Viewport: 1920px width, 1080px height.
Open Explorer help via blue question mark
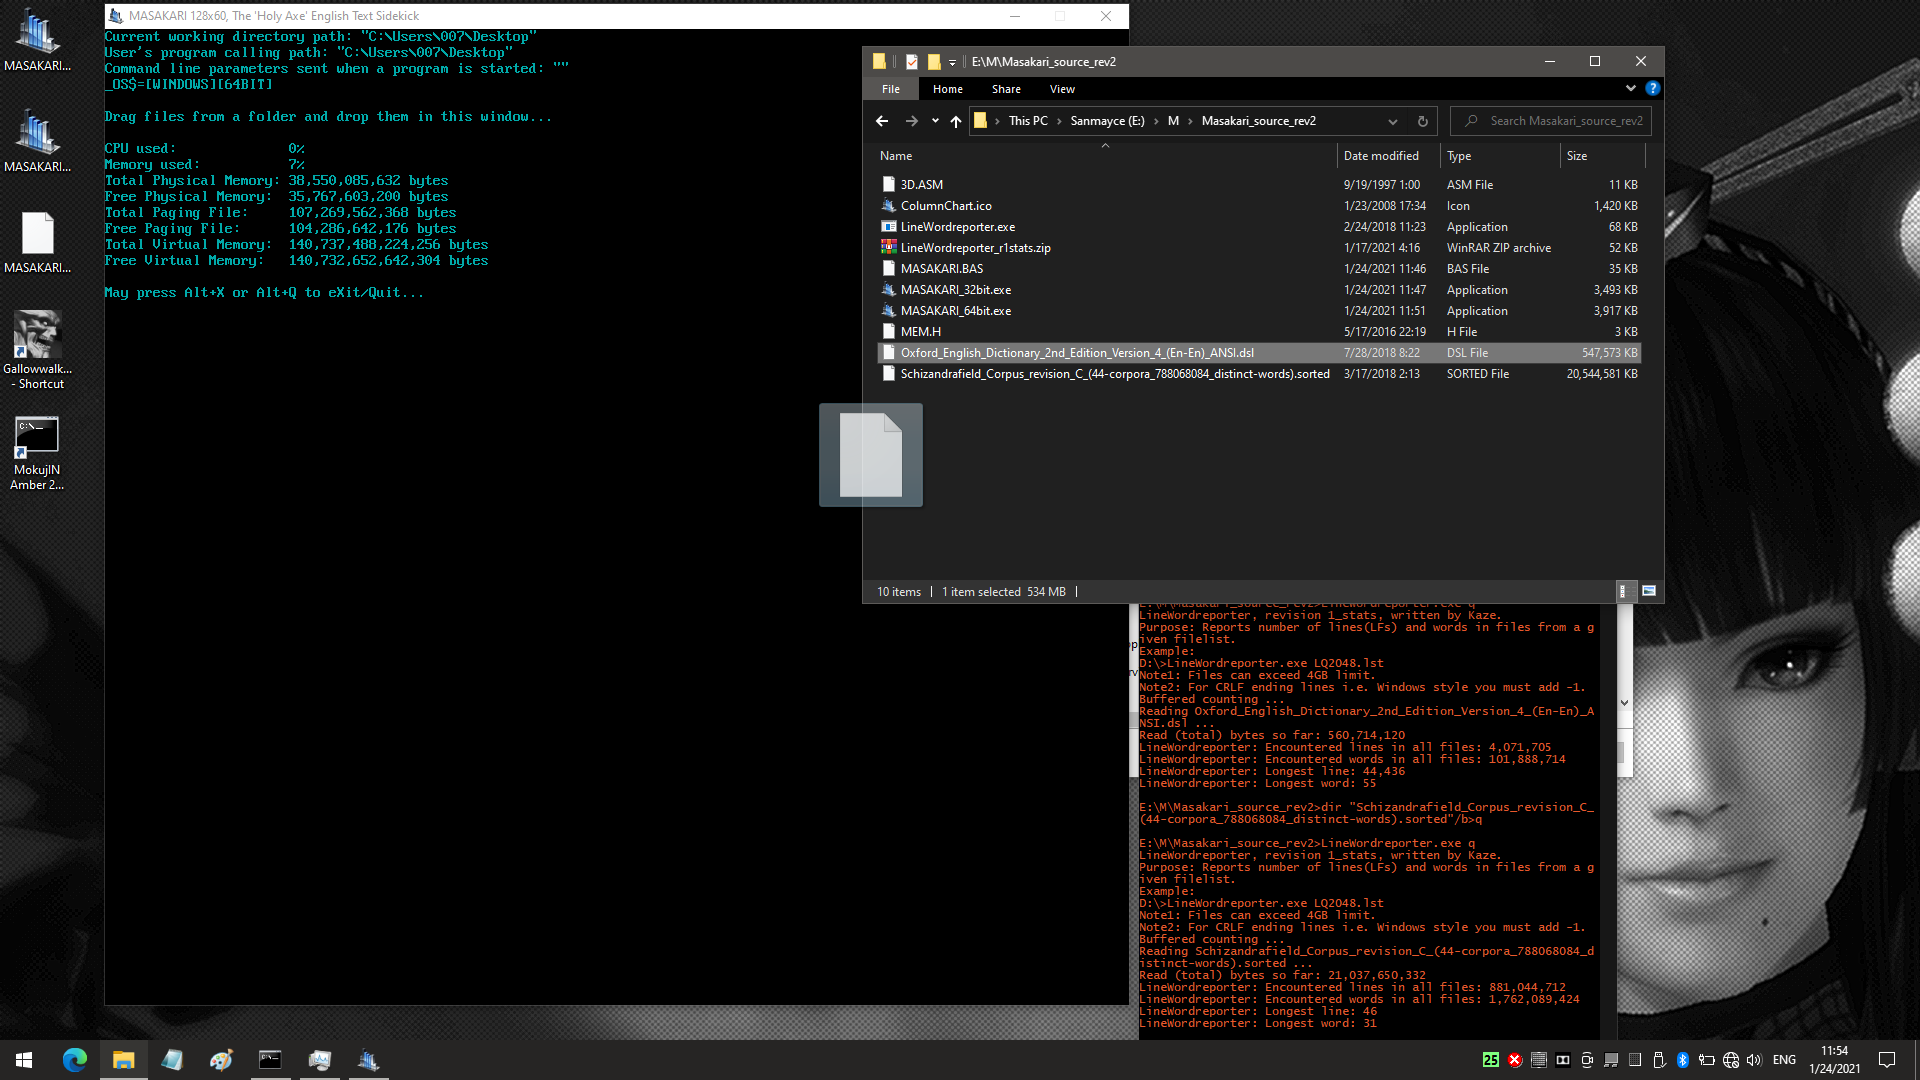point(1653,88)
